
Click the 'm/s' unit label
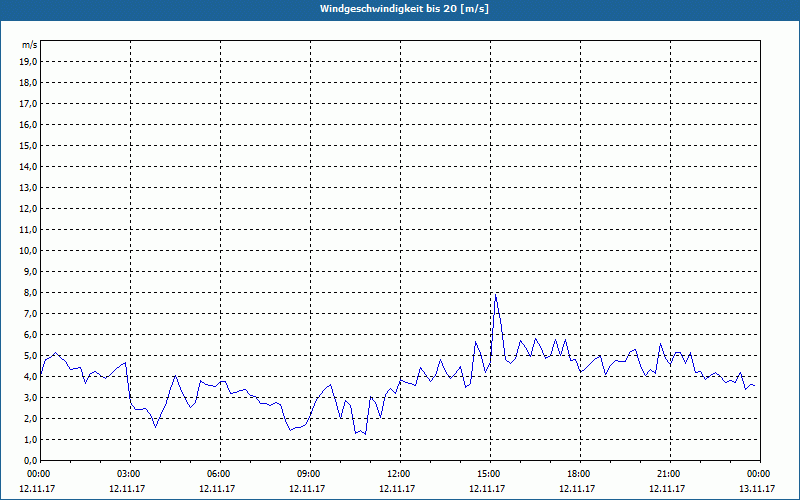pos(30,45)
